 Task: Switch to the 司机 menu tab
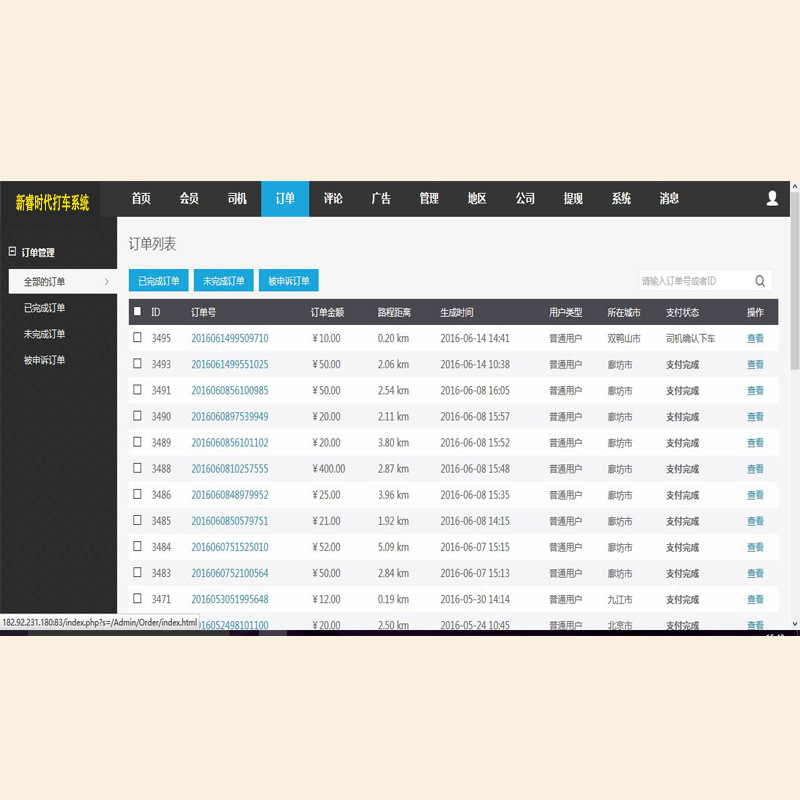(237, 199)
